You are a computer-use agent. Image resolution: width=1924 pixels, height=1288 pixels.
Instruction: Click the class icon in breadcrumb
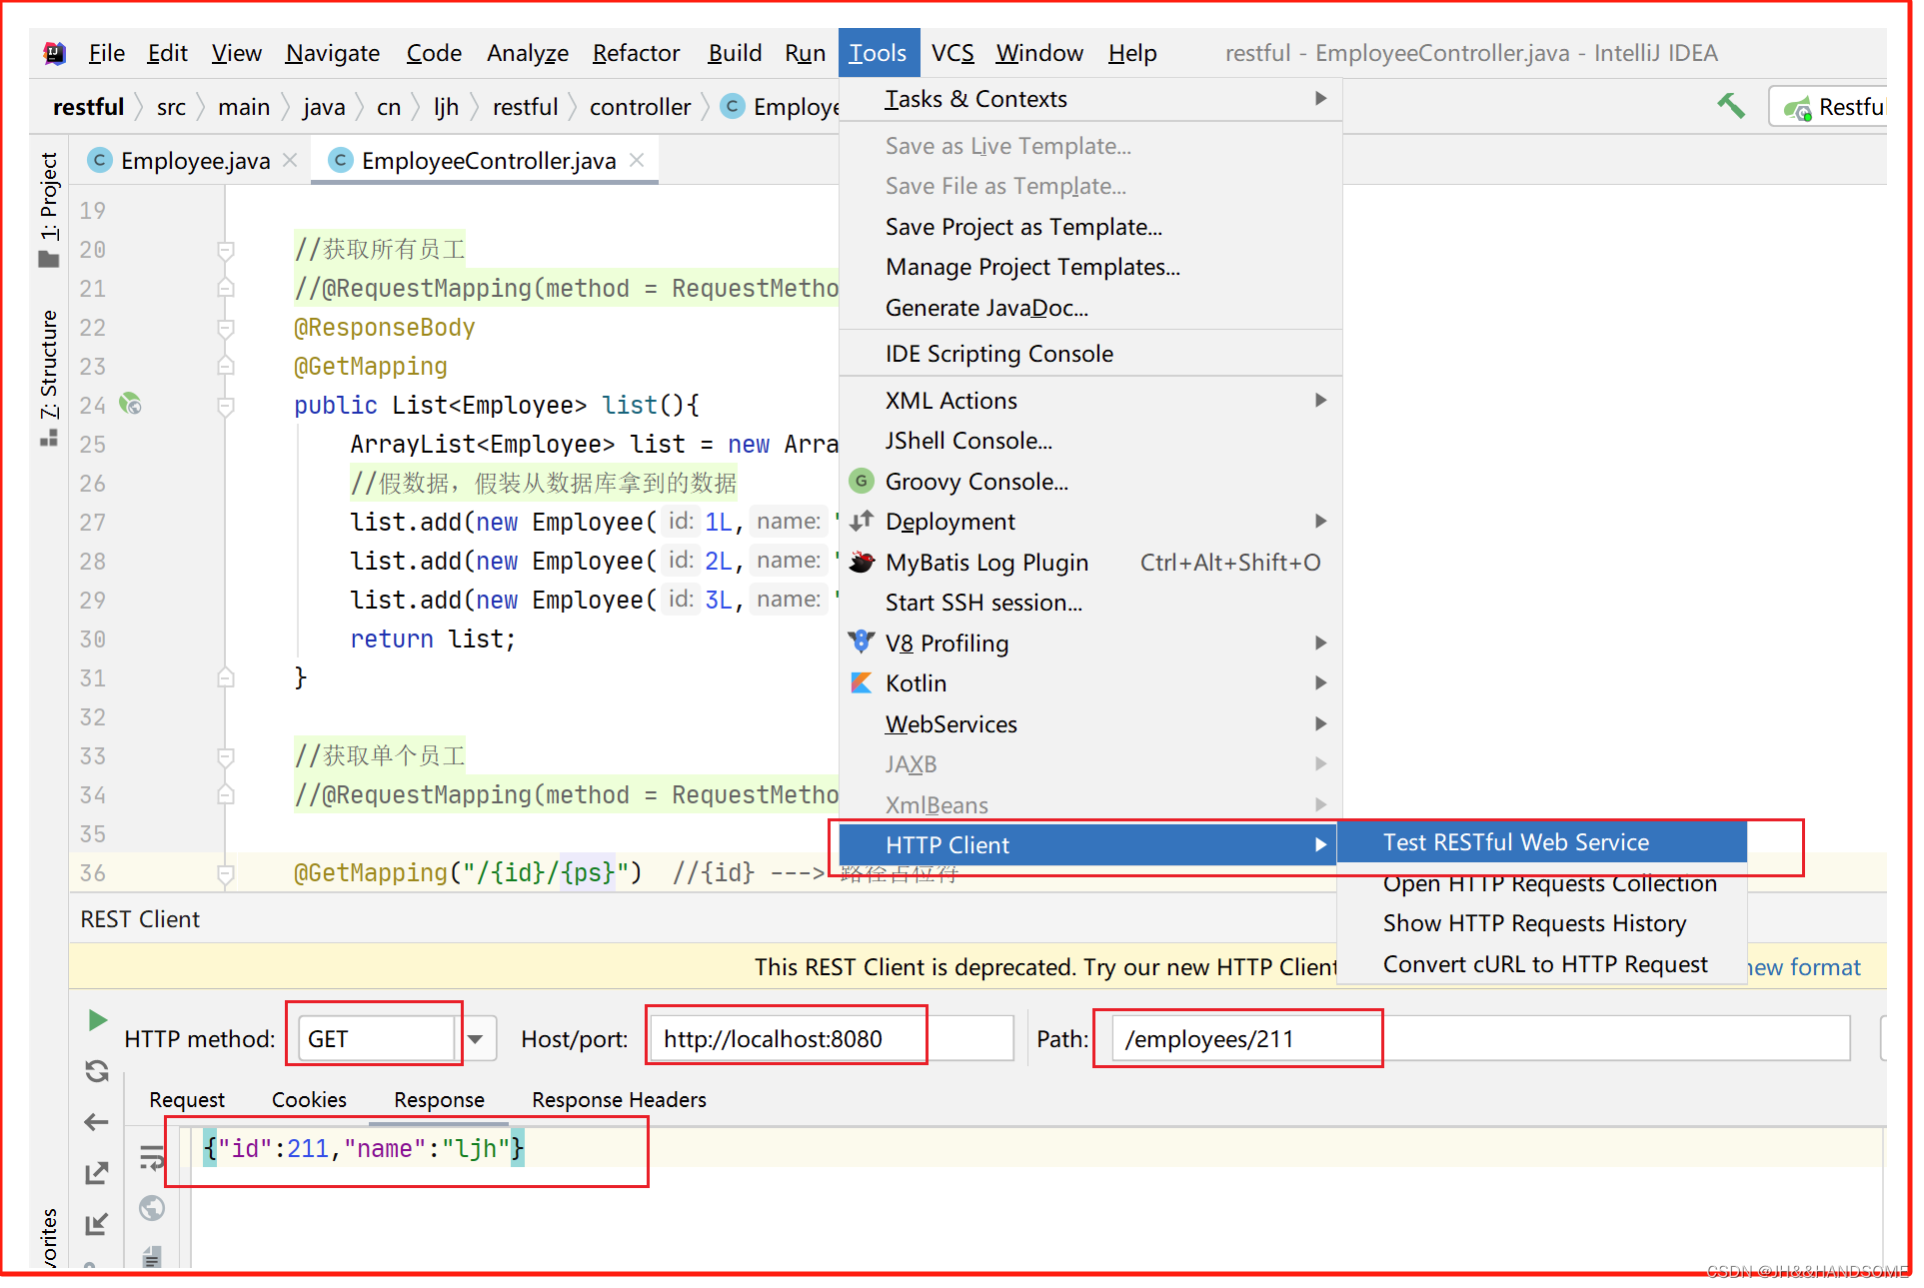[x=732, y=106]
